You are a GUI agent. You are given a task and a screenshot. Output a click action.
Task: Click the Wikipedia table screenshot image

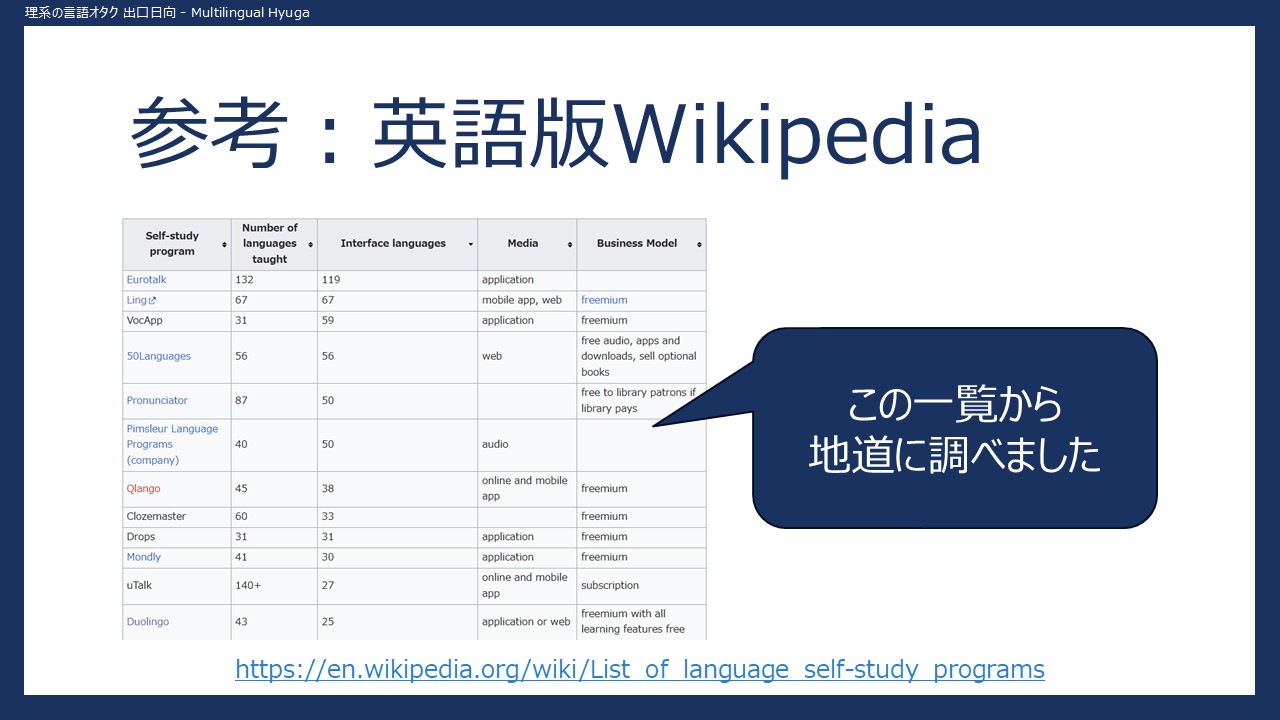(x=414, y=429)
